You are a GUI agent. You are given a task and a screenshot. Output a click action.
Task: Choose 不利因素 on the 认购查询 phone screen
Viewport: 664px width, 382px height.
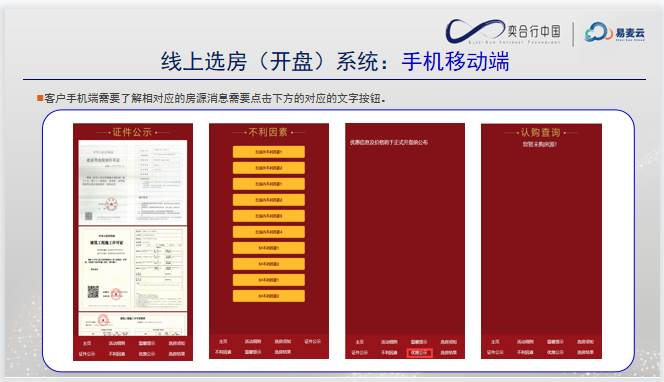[525, 352]
